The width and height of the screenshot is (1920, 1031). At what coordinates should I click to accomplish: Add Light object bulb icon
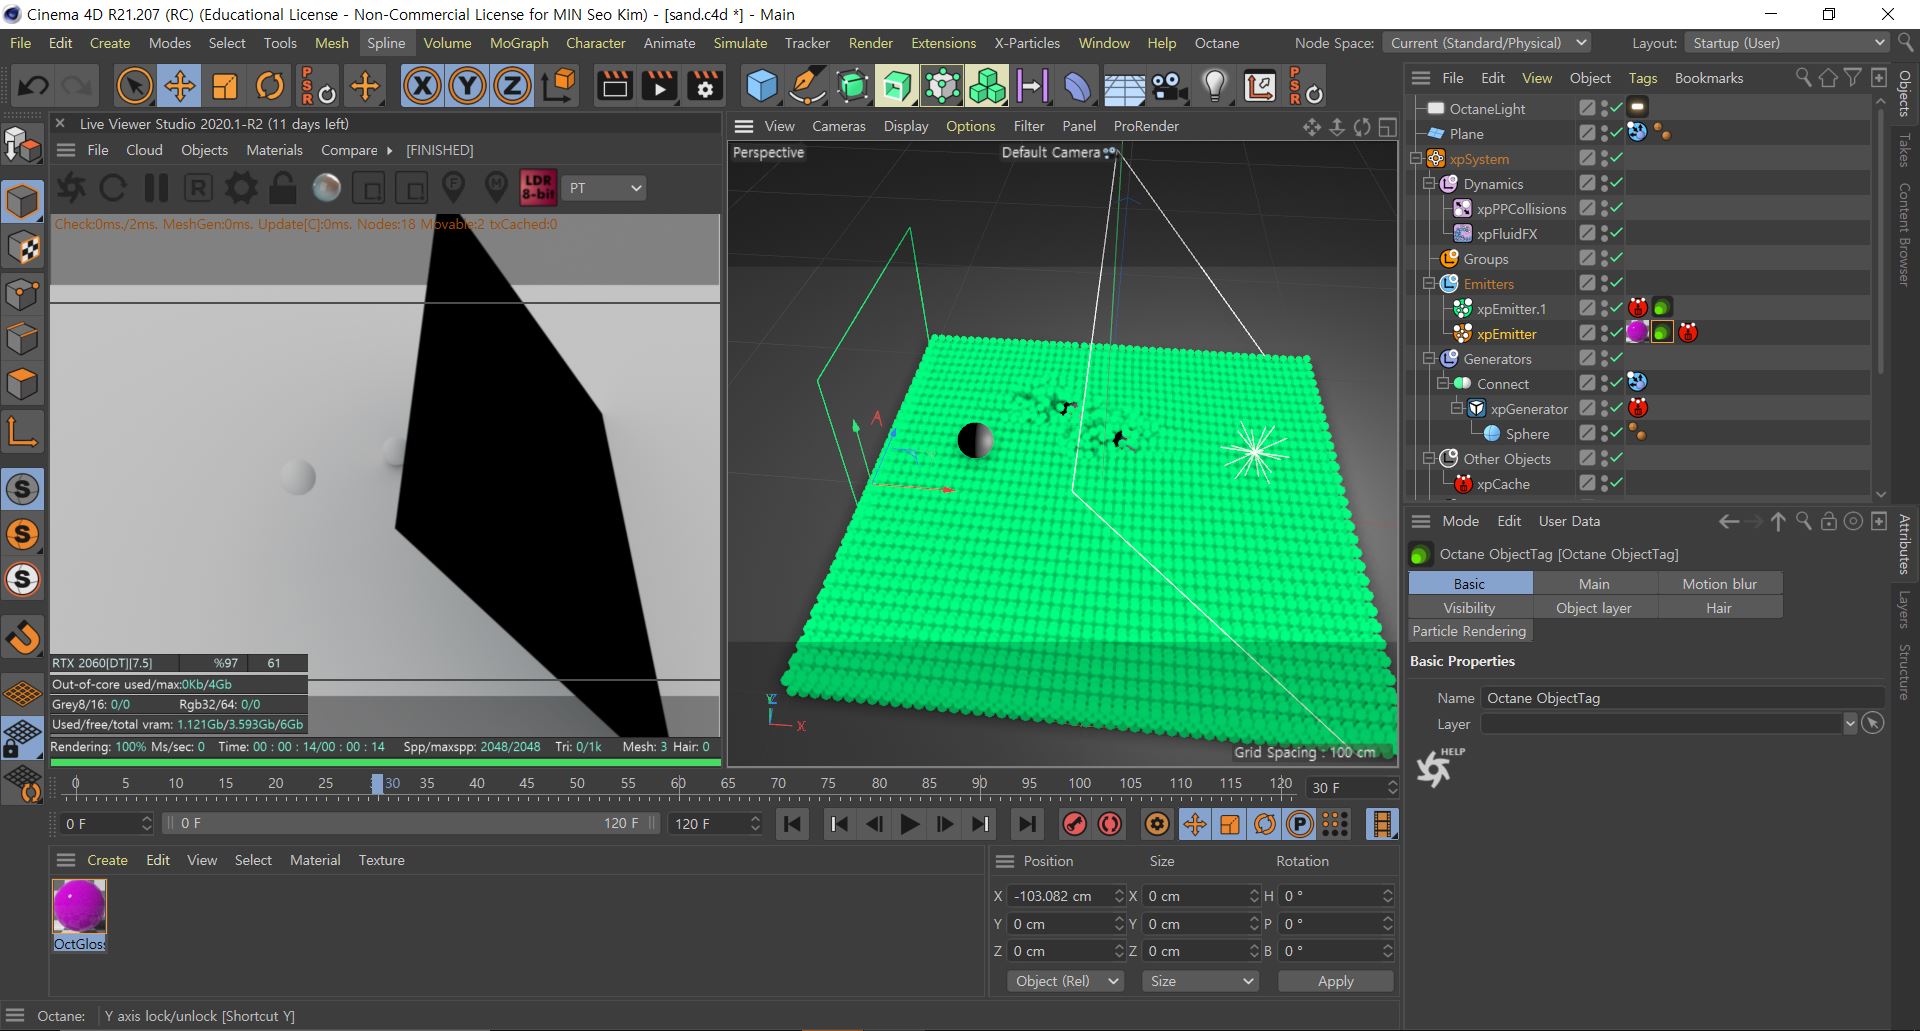[1214, 86]
